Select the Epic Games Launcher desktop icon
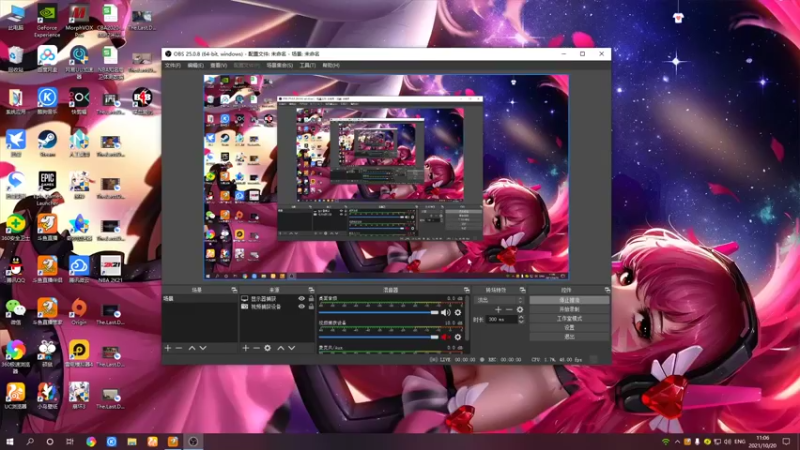 [x=47, y=188]
